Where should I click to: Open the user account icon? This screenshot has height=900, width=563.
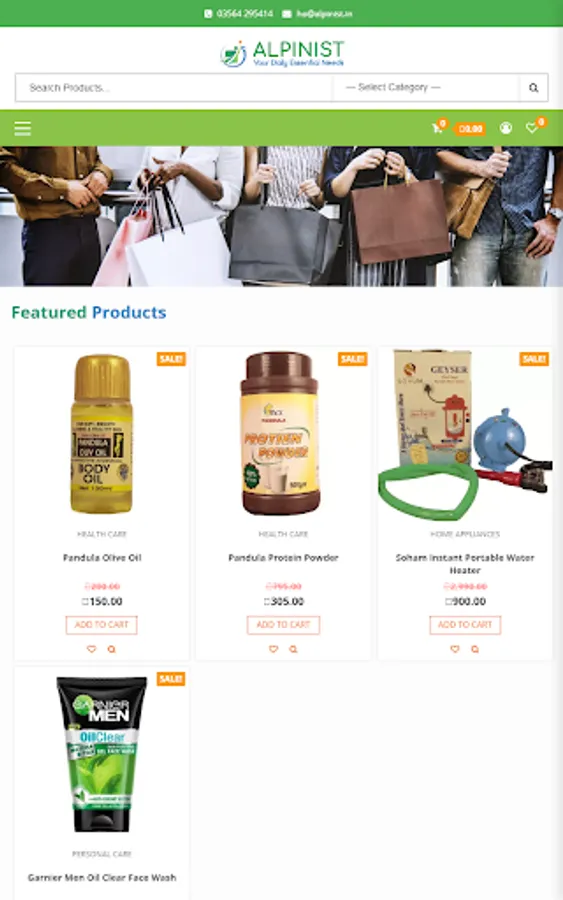click(x=506, y=128)
